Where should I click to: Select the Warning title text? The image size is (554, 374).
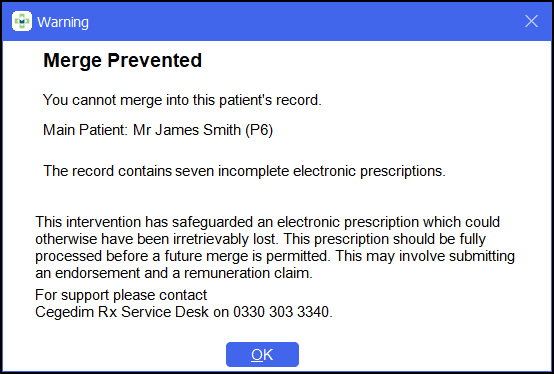63,22
